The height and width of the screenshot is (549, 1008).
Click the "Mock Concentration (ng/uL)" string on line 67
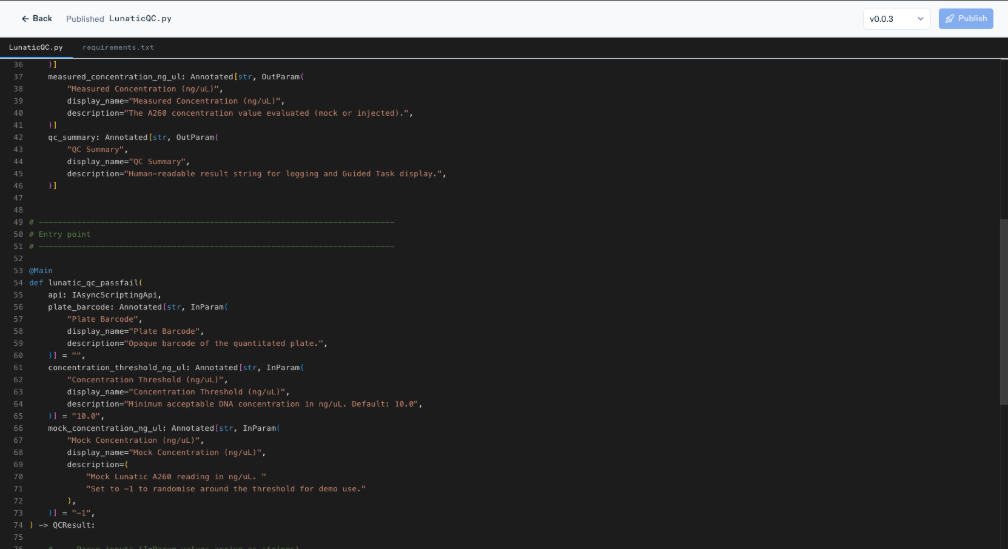coord(136,440)
